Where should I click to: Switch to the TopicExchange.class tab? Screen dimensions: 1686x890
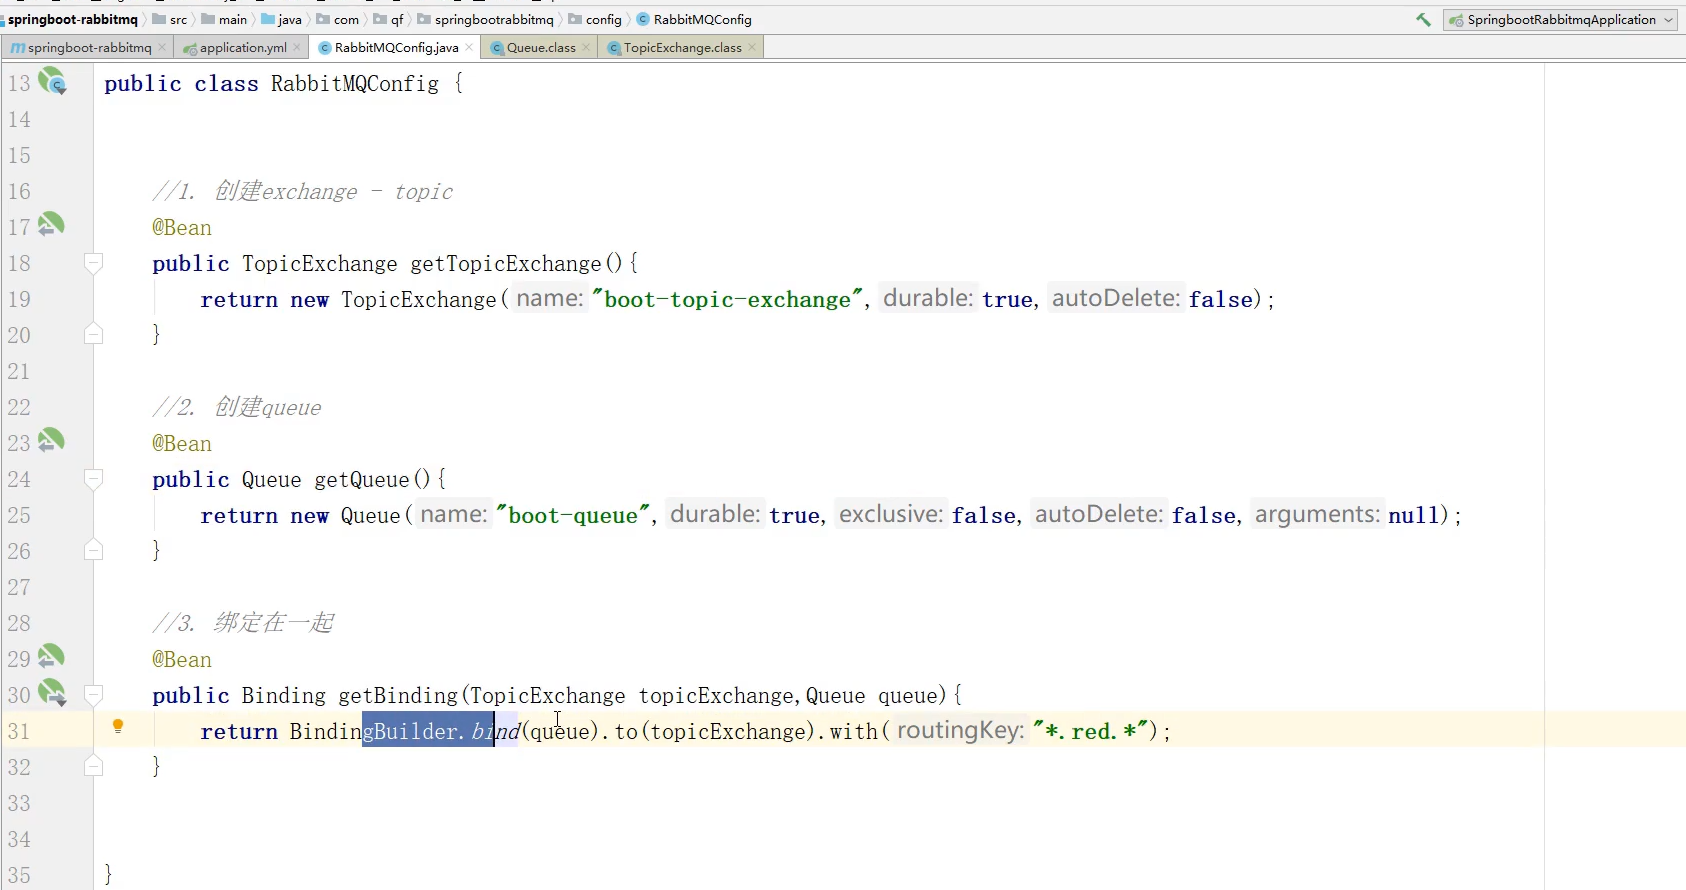682,47
